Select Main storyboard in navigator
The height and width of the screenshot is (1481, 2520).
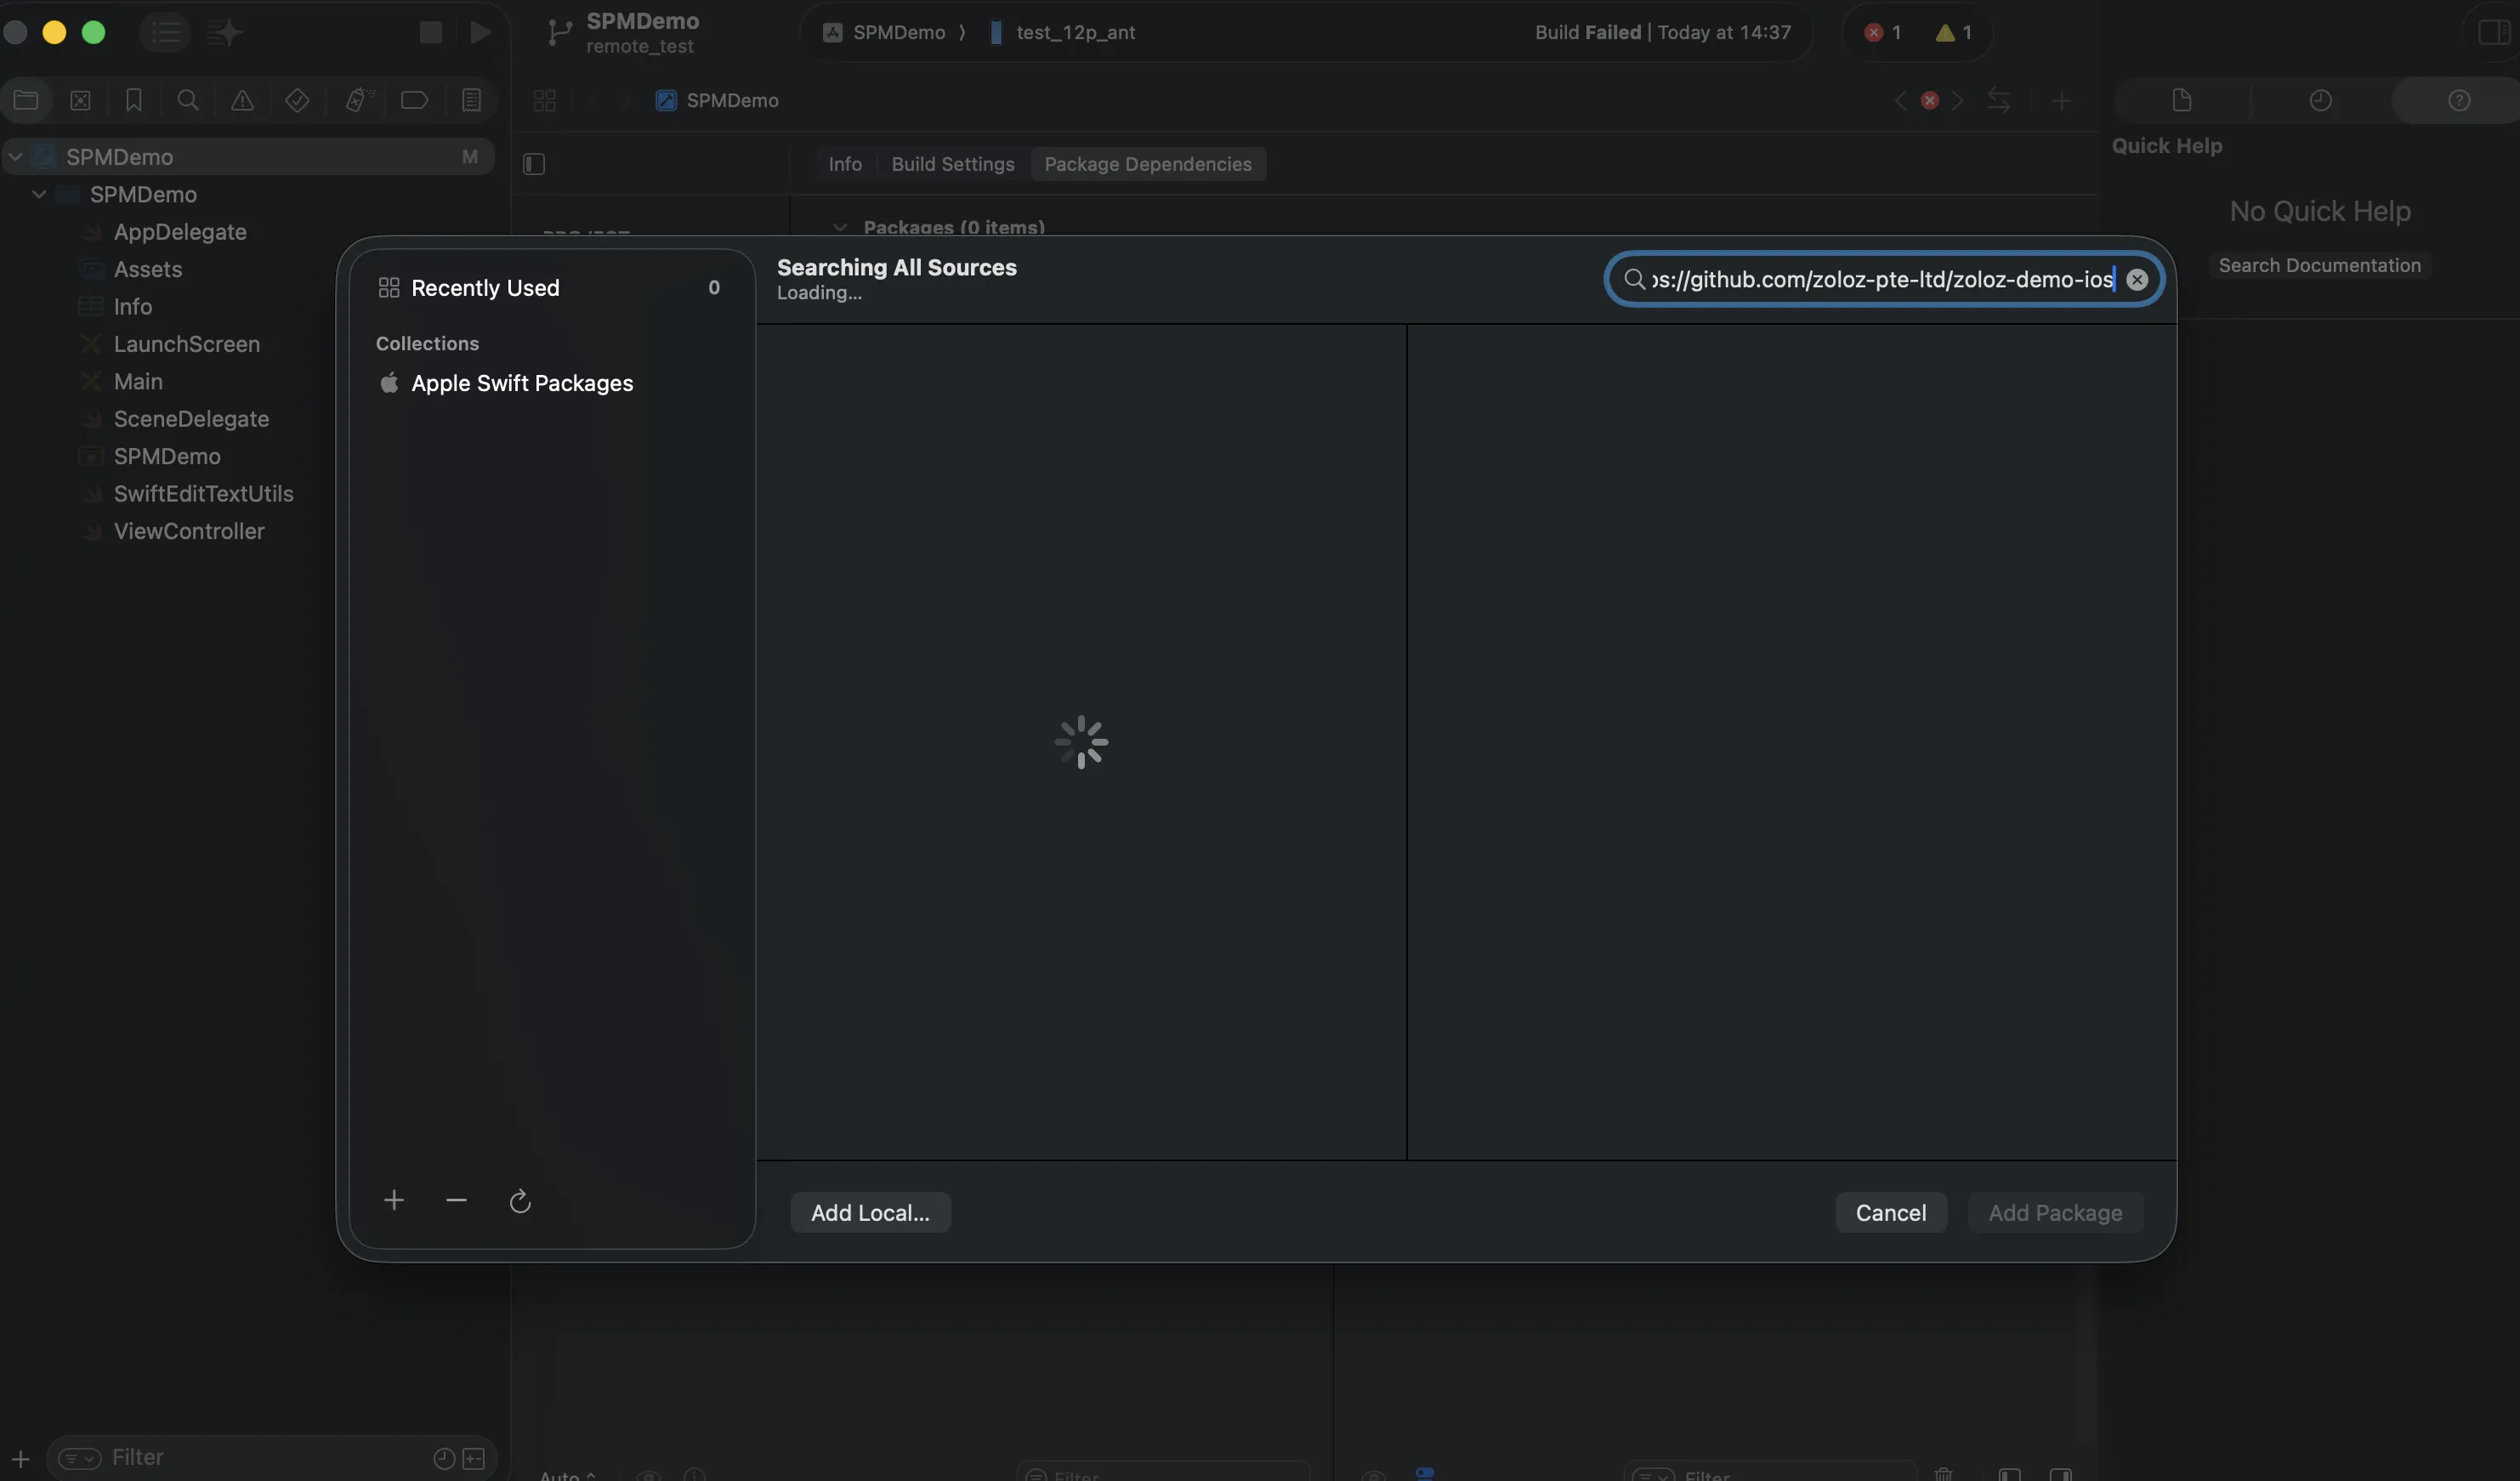(138, 382)
